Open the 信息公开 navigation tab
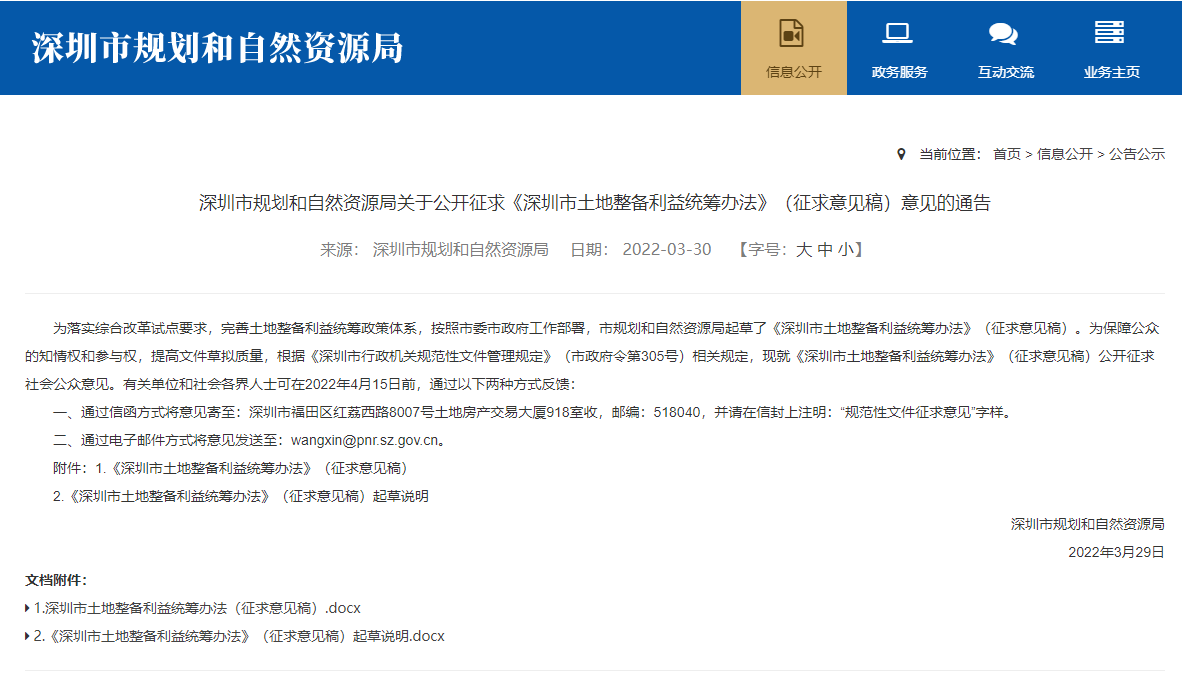 coord(793,72)
